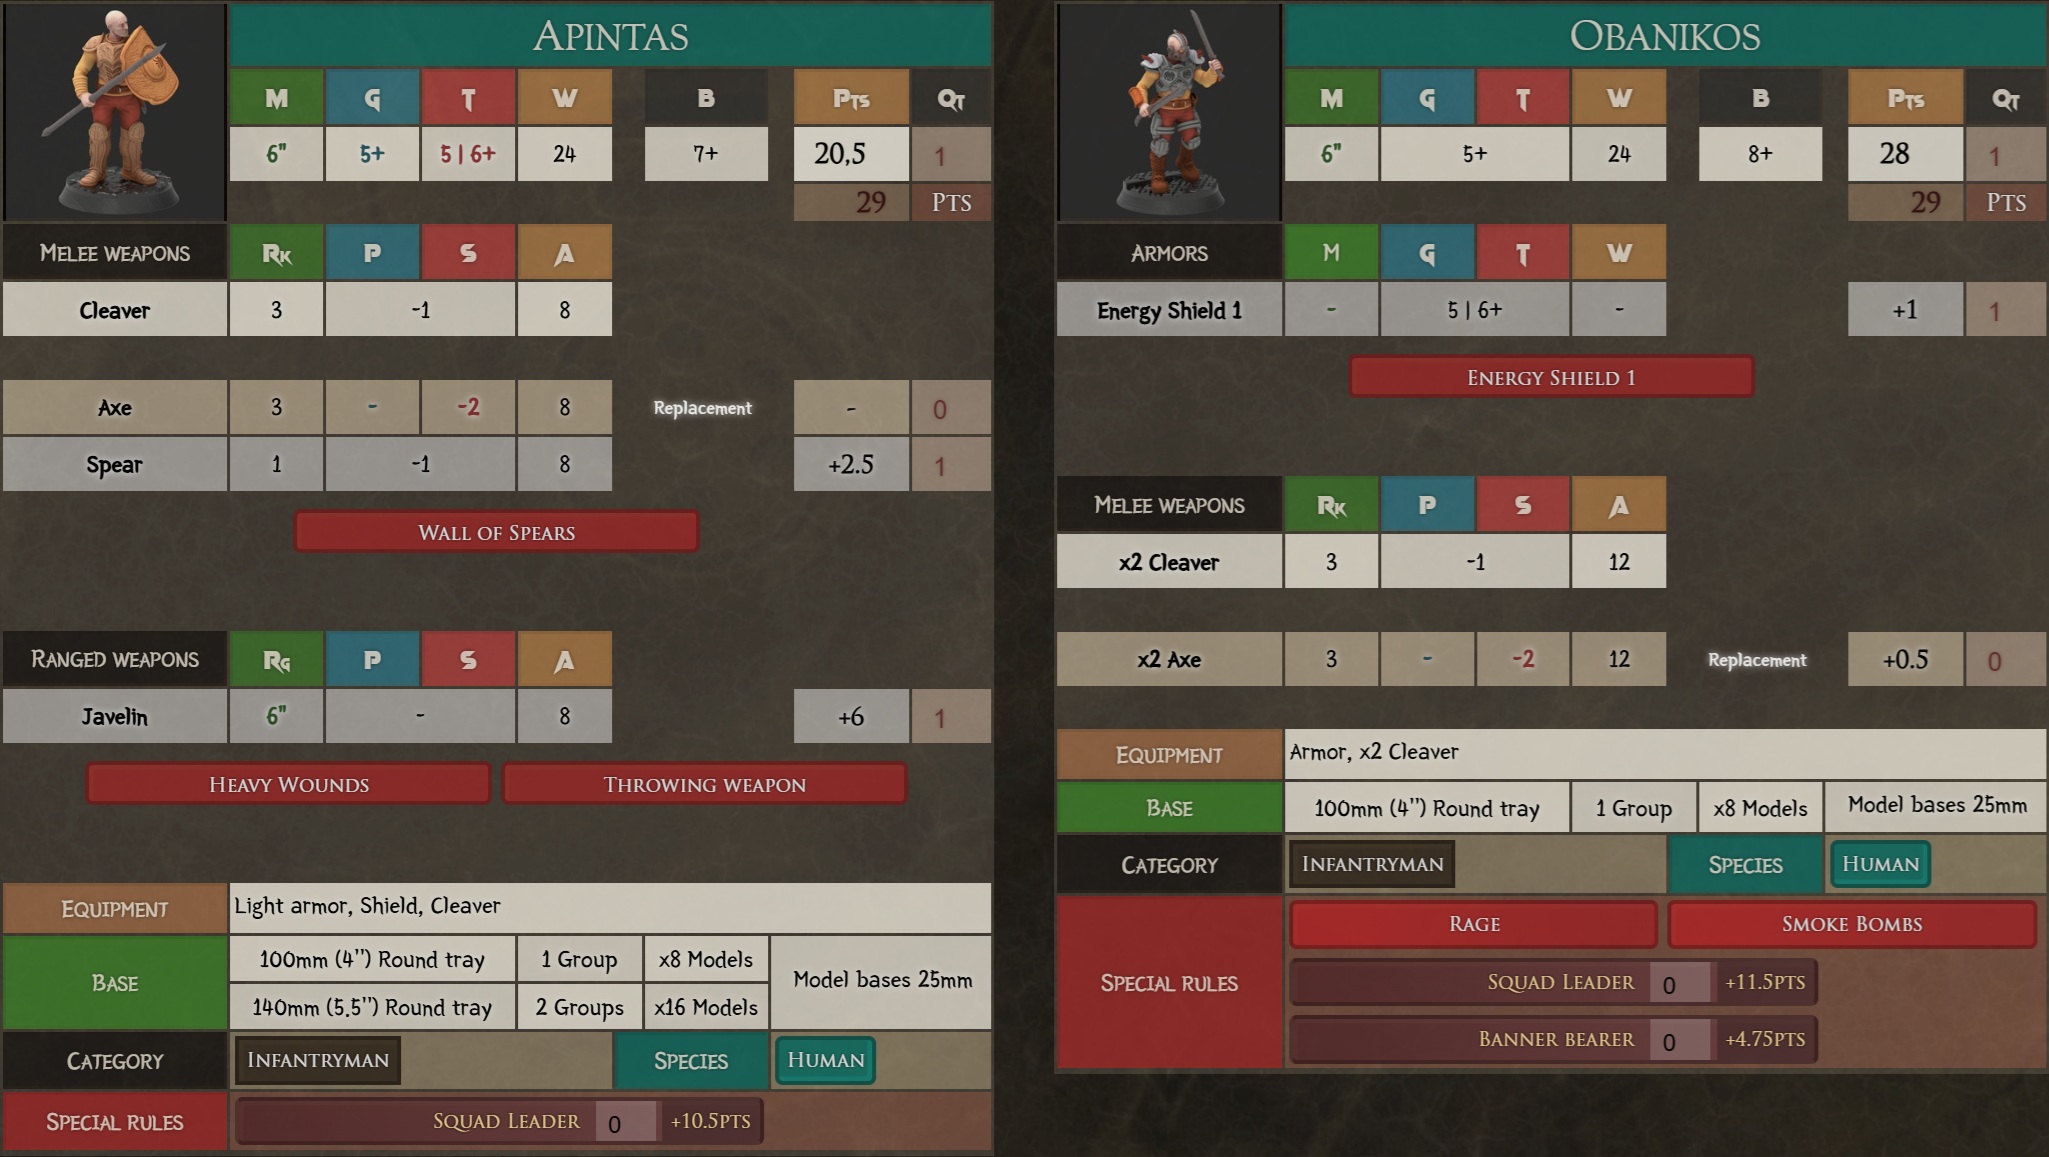2049x1157 pixels.
Task: Click the Rg range header in Ranged Weapons
Action: [x=276, y=659]
